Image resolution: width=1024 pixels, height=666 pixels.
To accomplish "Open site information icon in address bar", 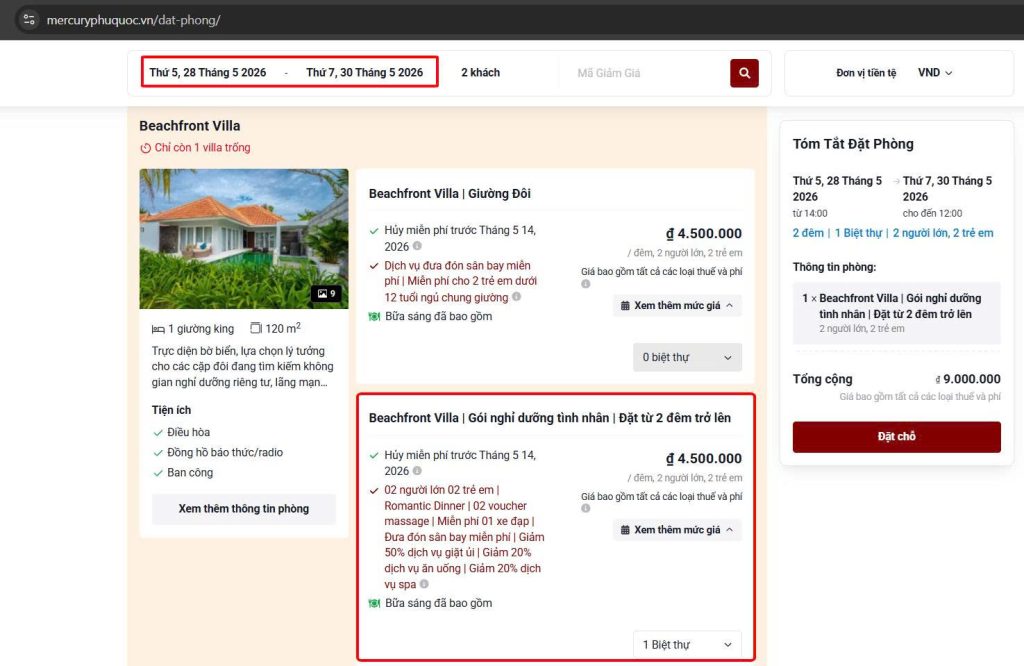I will coord(28,20).
